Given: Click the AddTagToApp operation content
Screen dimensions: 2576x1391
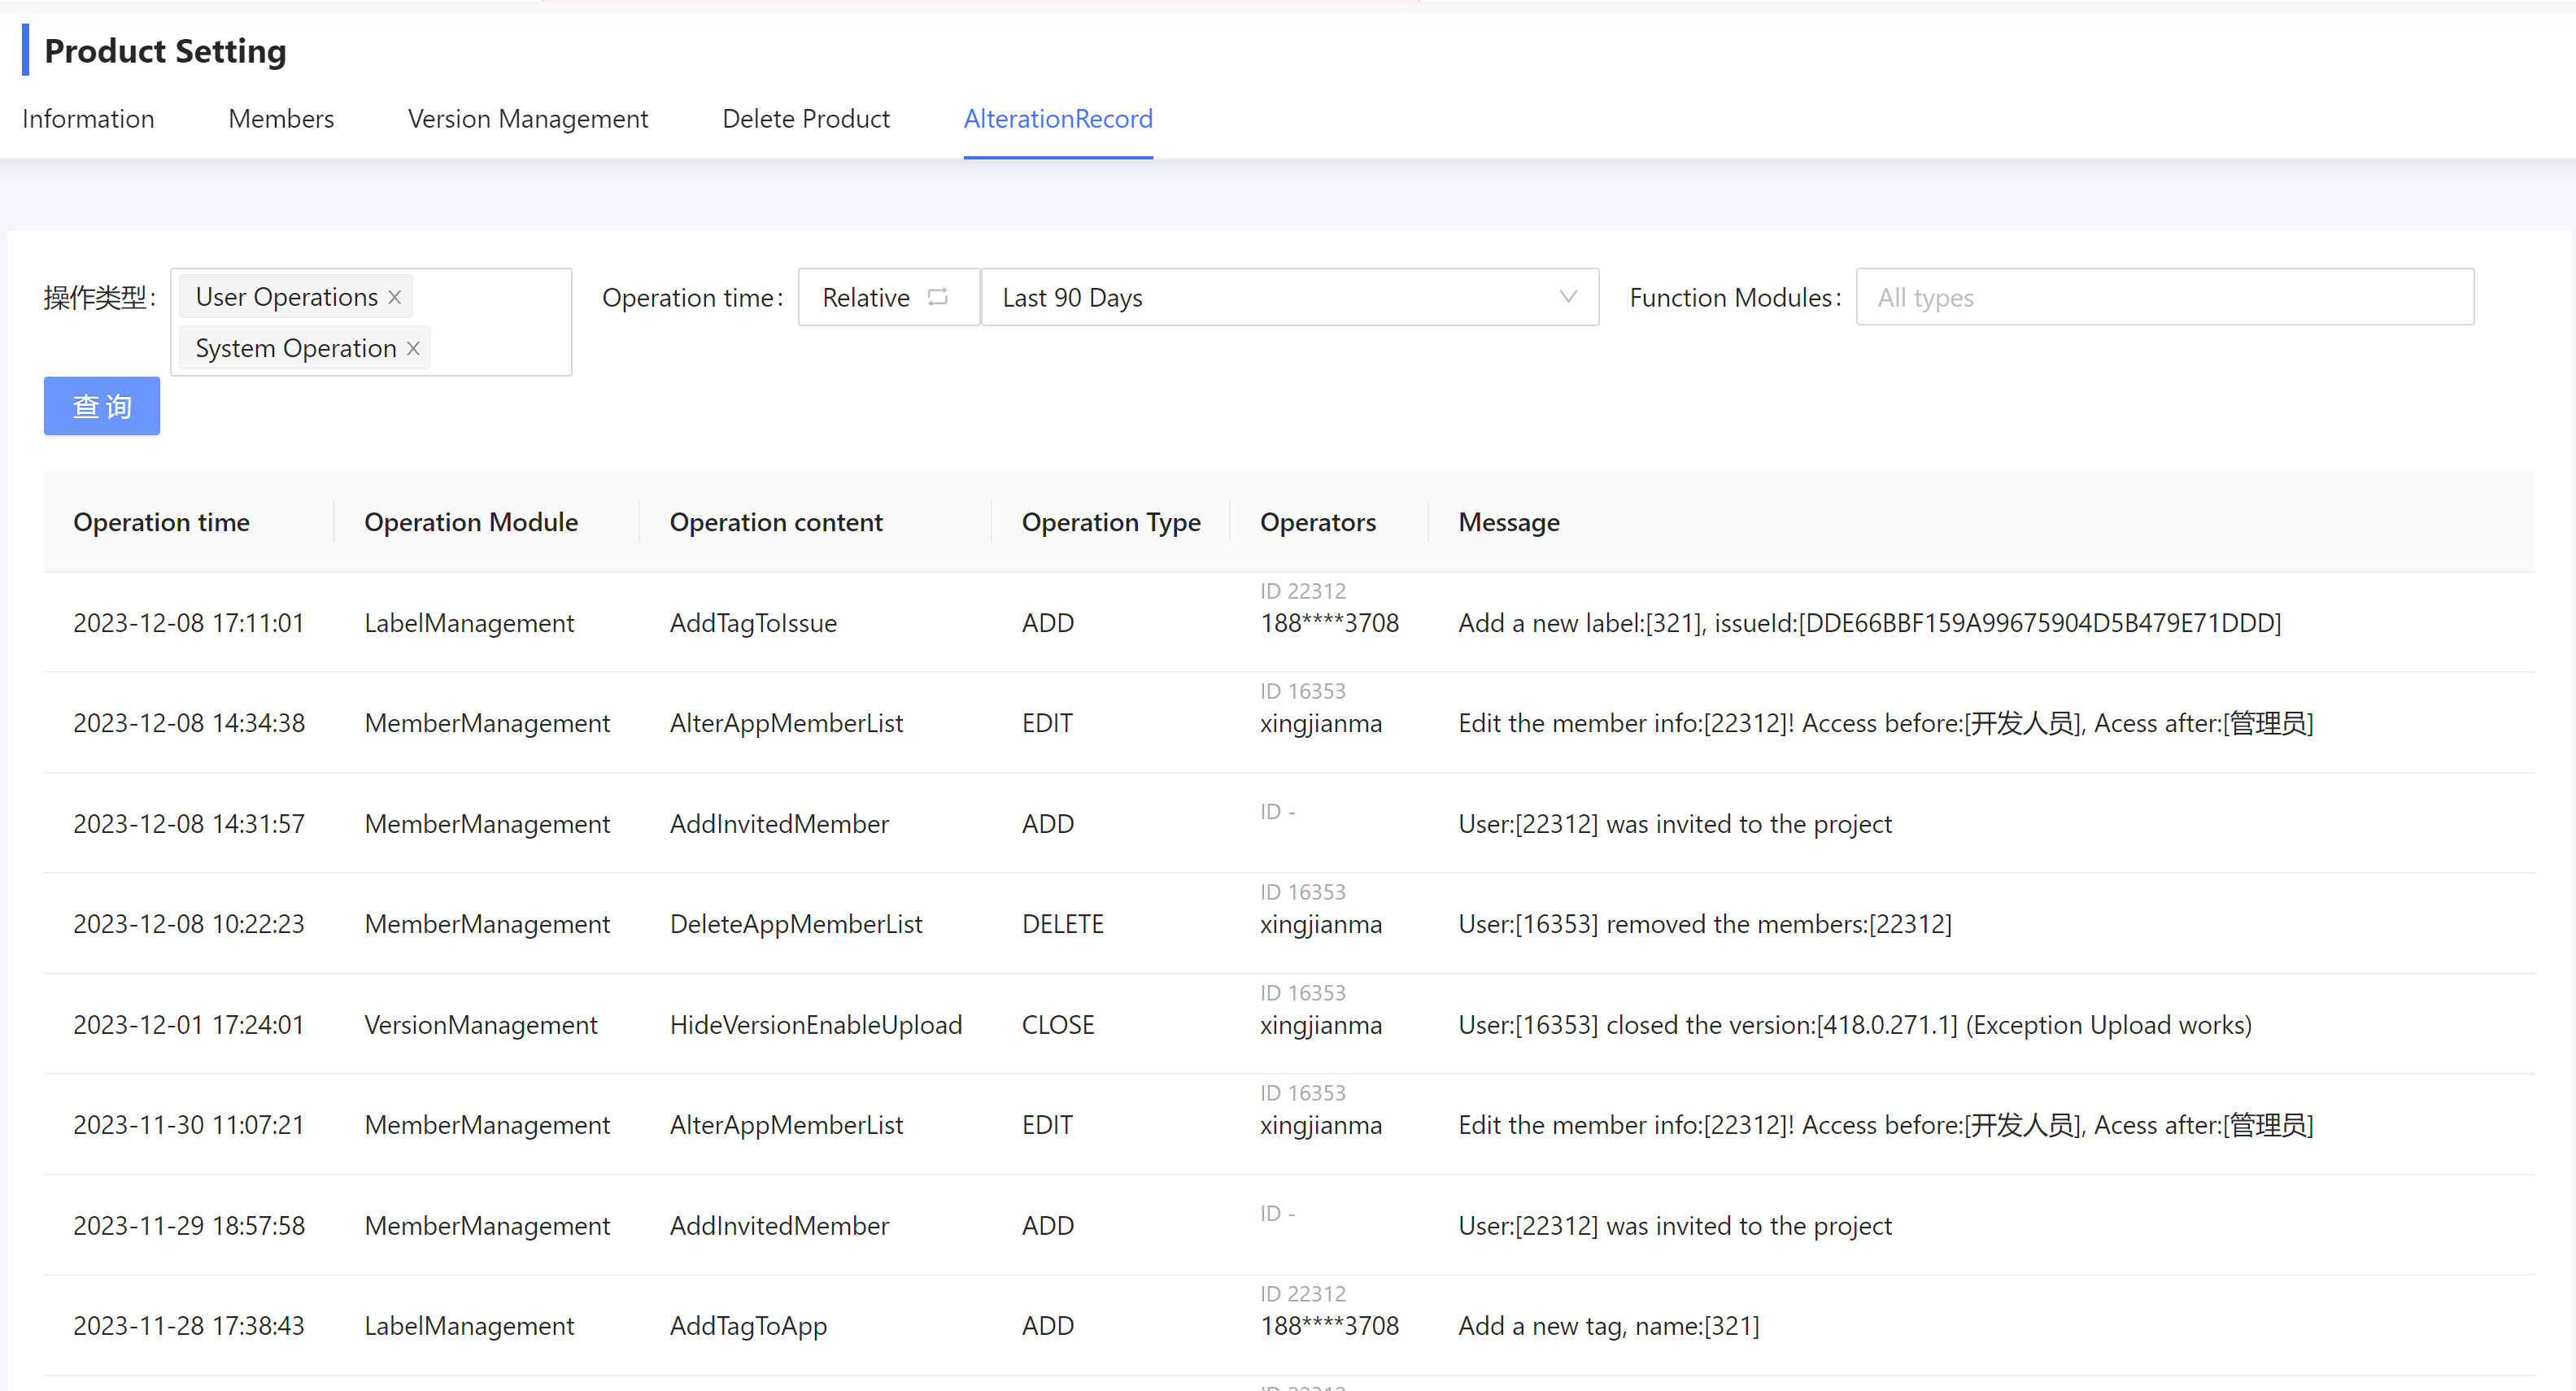Looking at the screenshot, I should tap(748, 1326).
